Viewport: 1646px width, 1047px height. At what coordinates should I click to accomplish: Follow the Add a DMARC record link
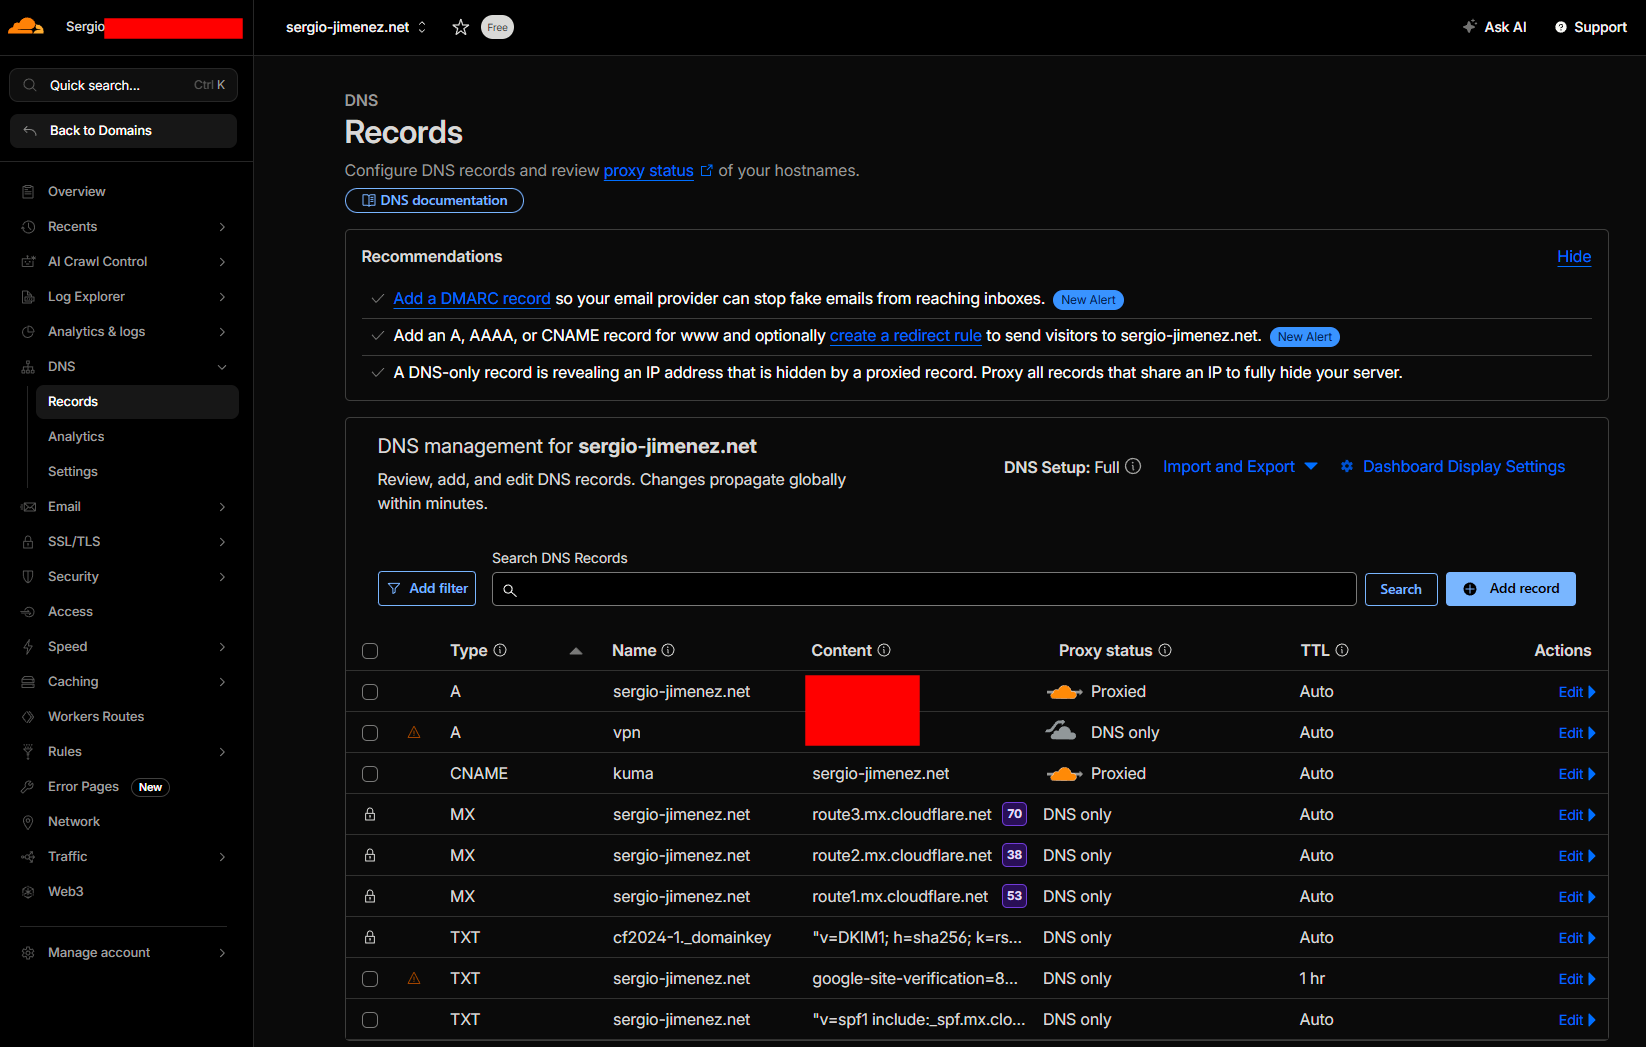pyautogui.click(x=472, y=298)
